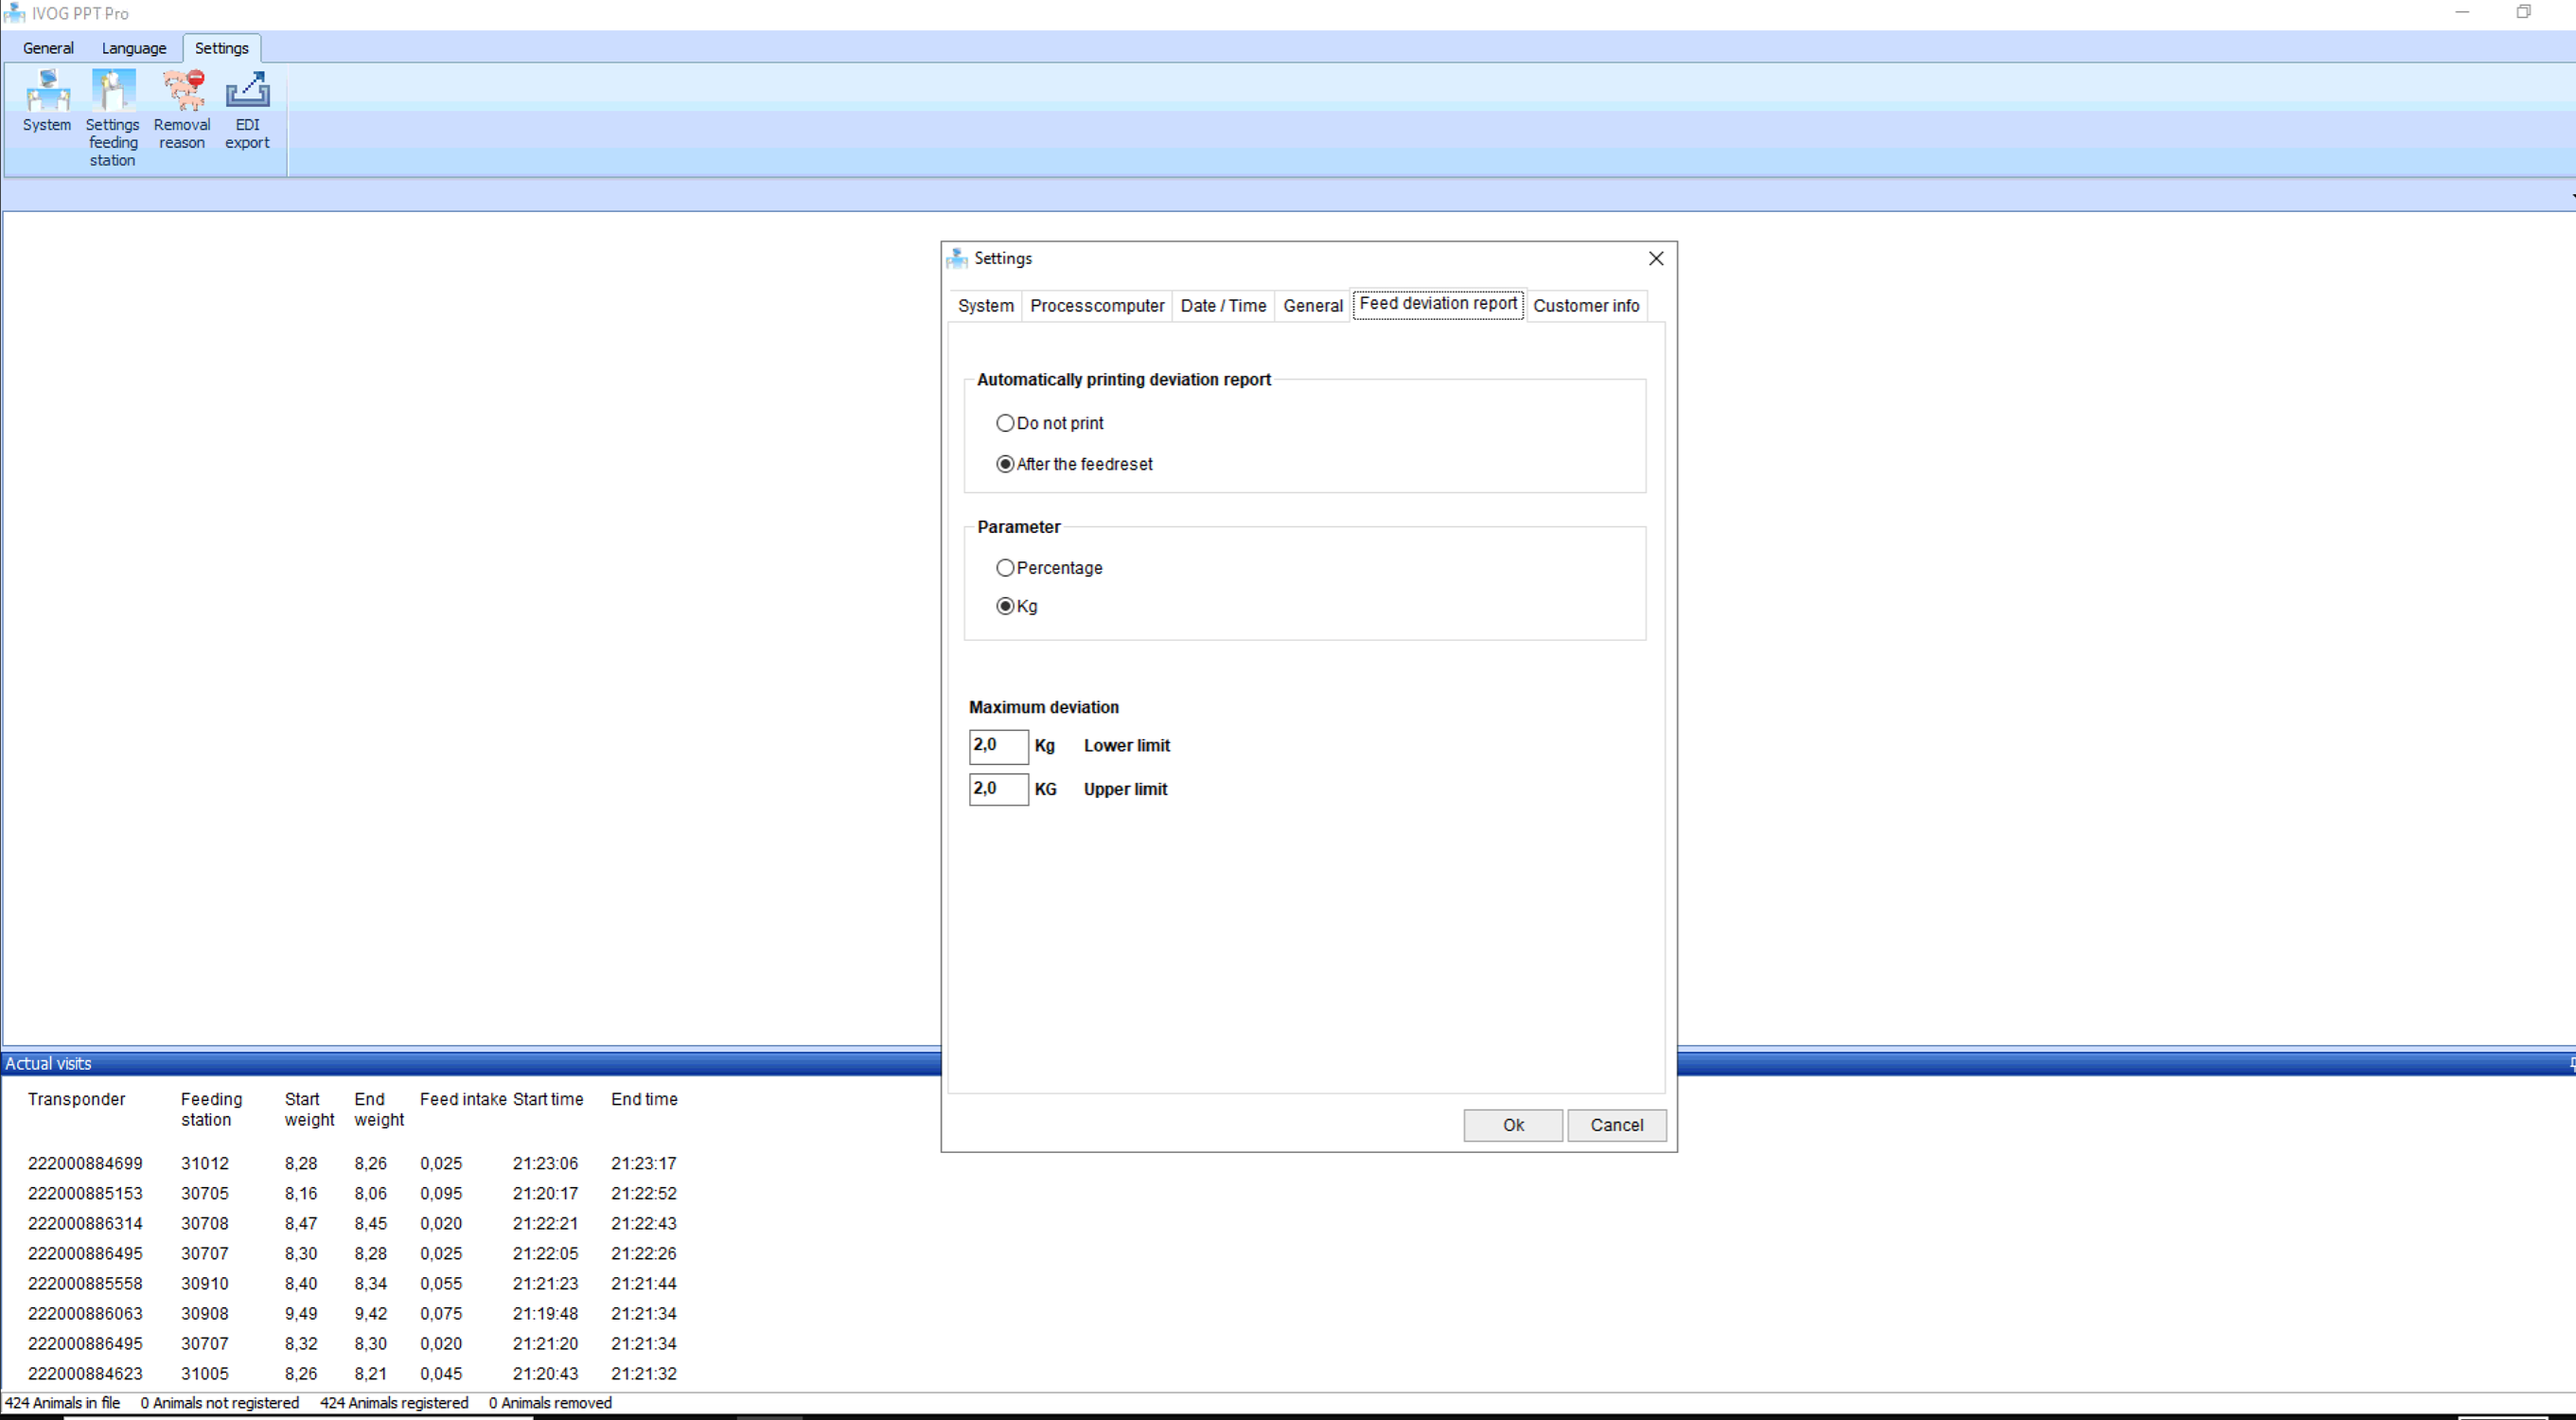The height and width of the screenshot is (1420, 2576).
Task: Open Settings feeding station icon
Action: click(x=112, y=118)
